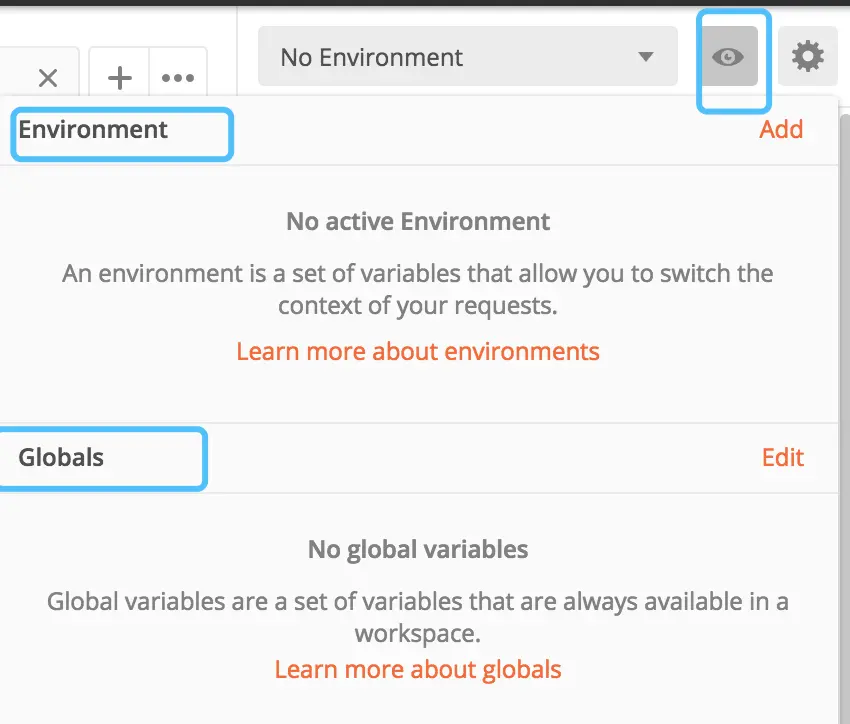
Task: Click the dark window title bar
Action: pyautogui.click(x=425, y=4)
